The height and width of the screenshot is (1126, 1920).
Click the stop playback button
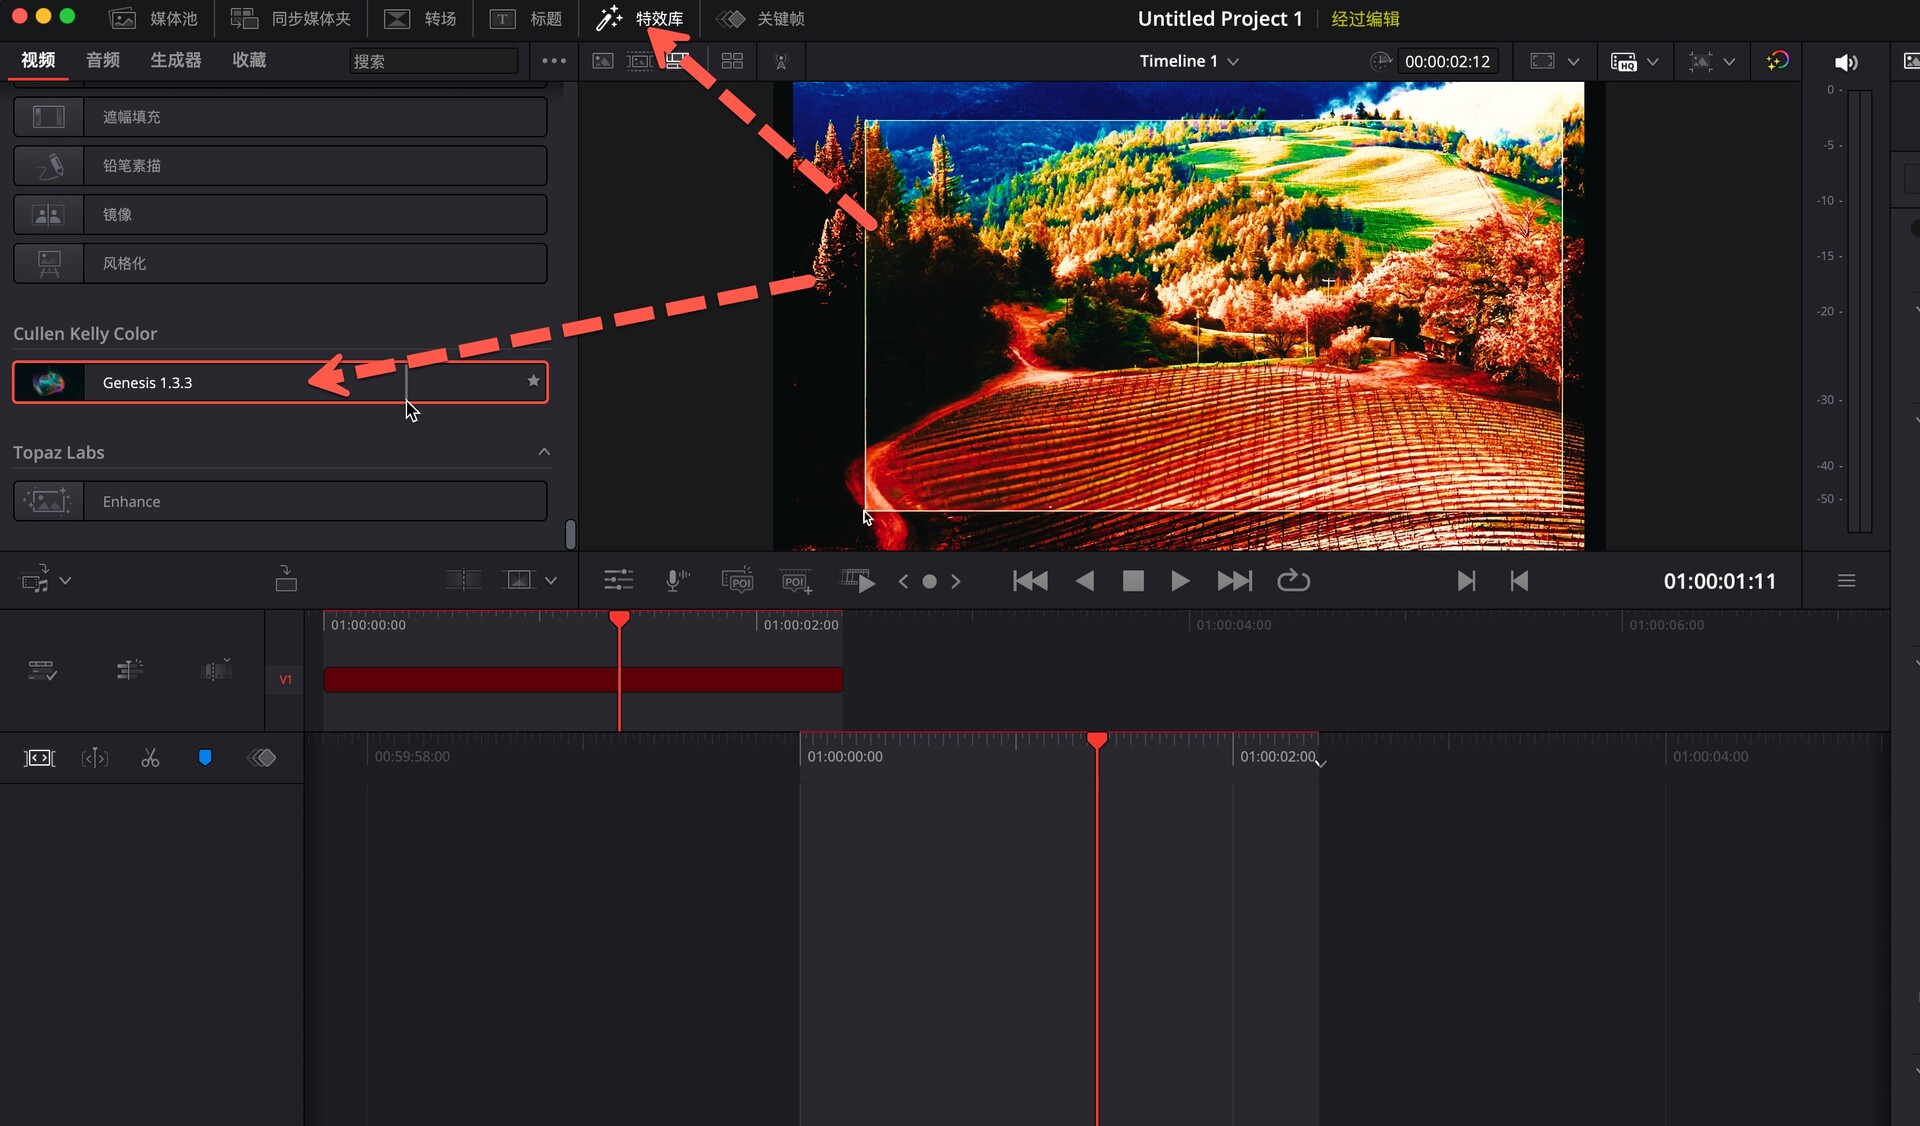[x=1133, y=581]
